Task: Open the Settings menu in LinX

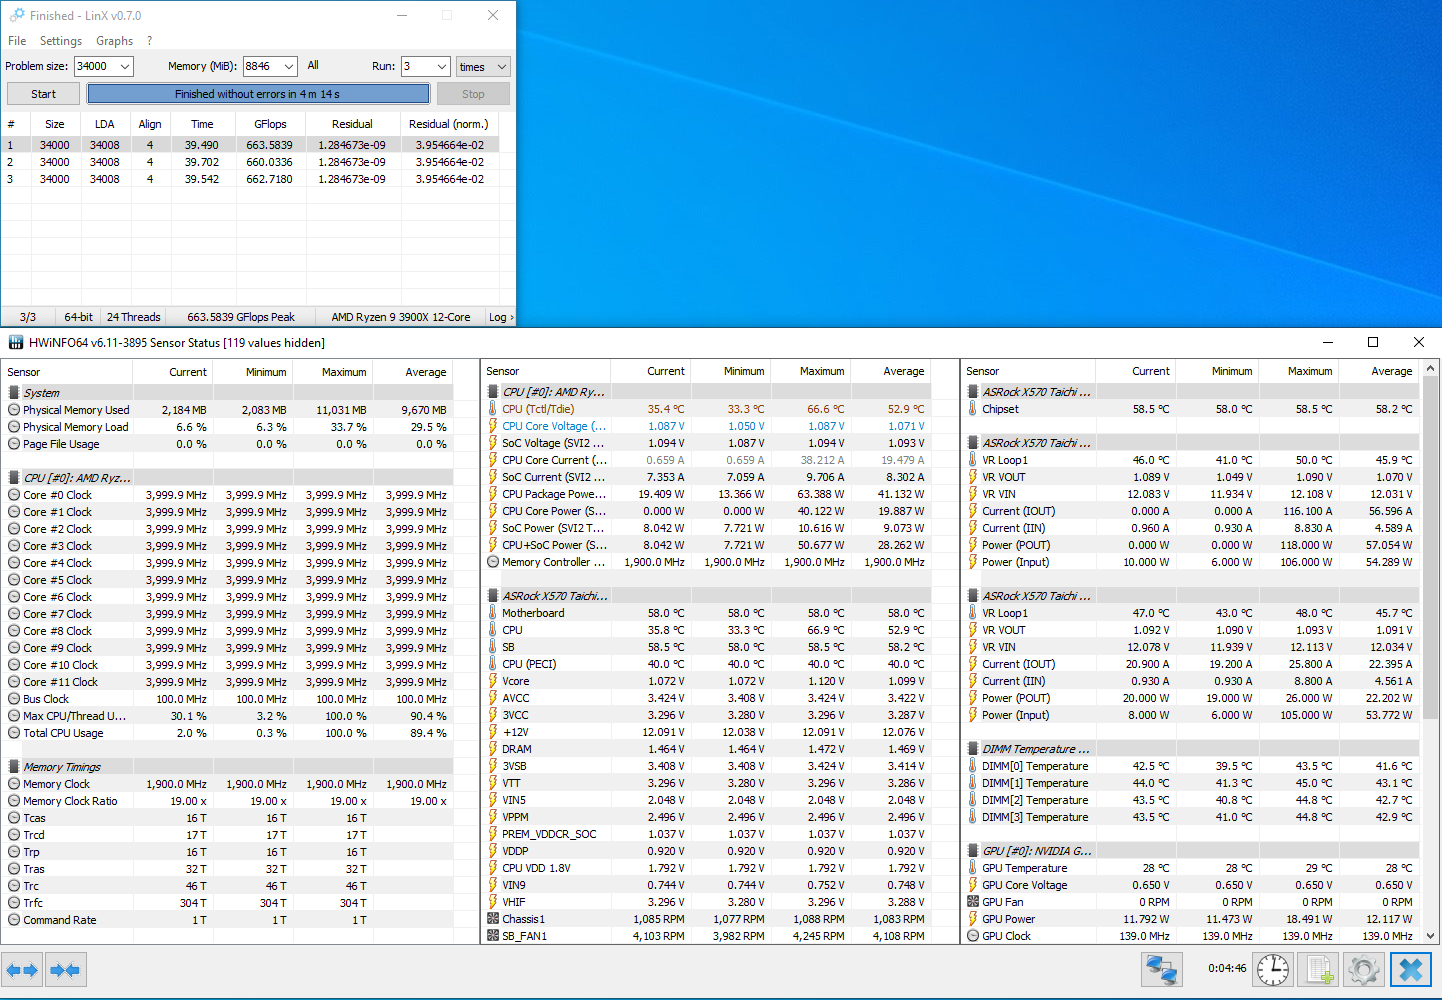Action: click(x=61, y=41)
